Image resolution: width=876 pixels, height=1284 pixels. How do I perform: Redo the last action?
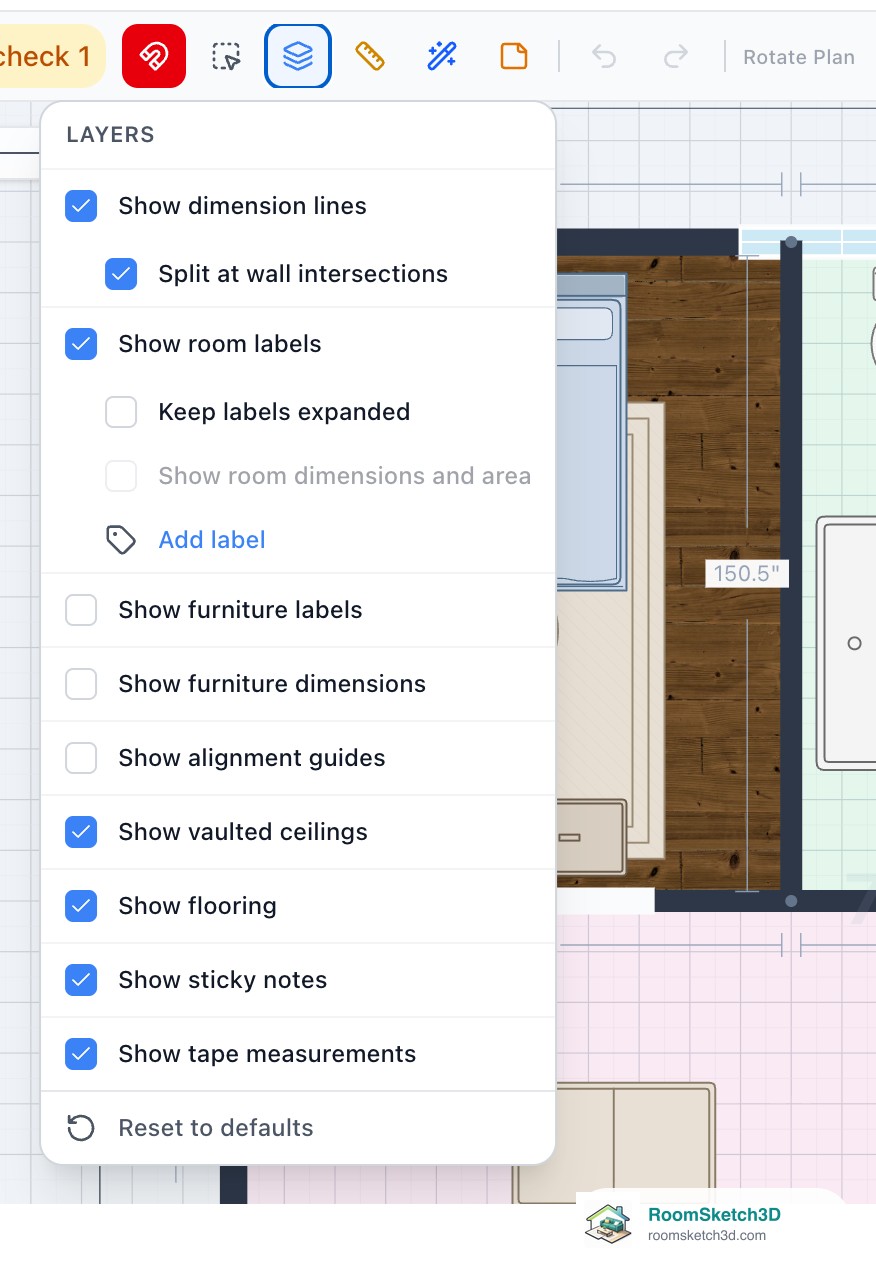pos(676,56)
